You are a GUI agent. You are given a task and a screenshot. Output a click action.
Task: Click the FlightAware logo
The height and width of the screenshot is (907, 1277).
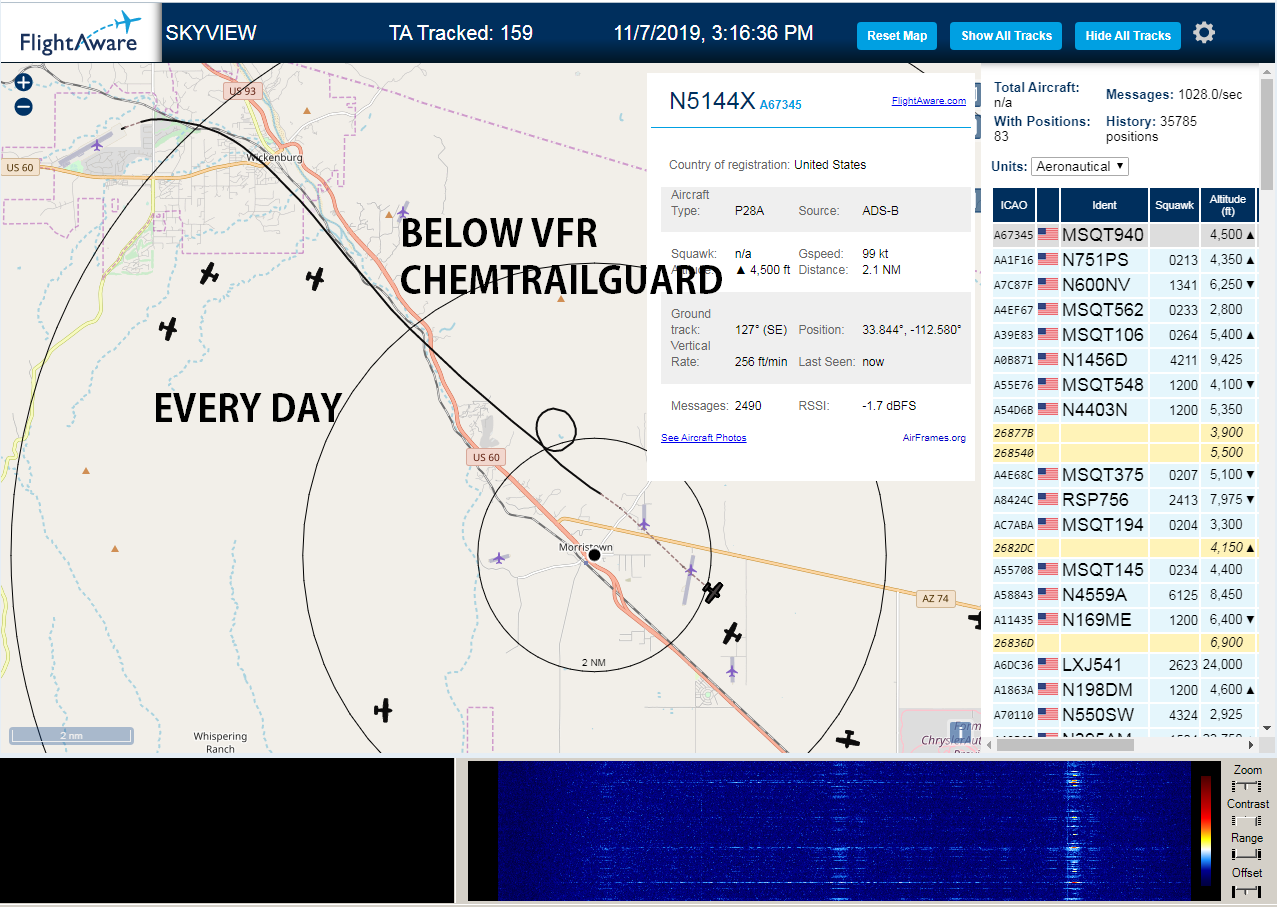tap(80, 33)
